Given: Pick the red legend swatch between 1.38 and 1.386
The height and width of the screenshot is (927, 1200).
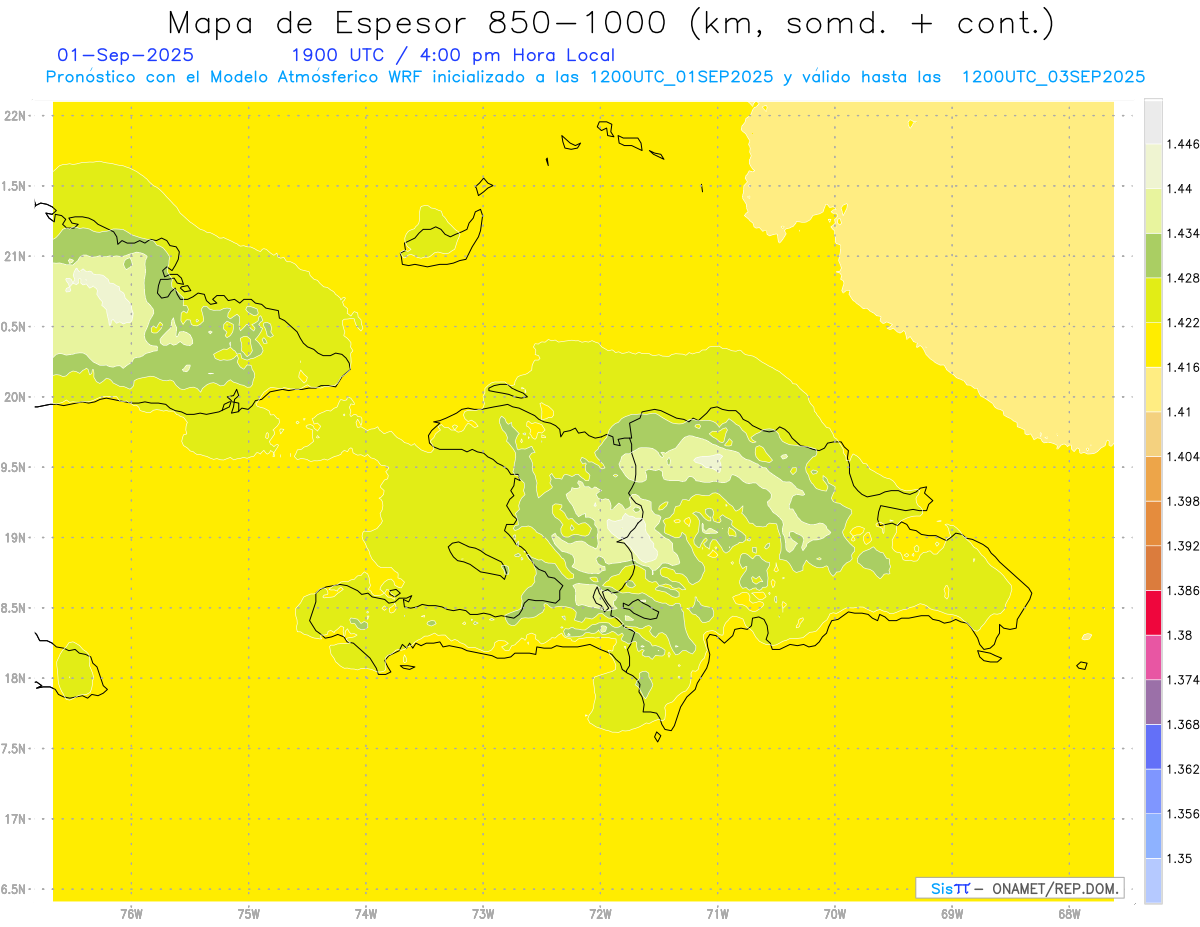Looking at the screenshot, I should tap(1153, 612).
